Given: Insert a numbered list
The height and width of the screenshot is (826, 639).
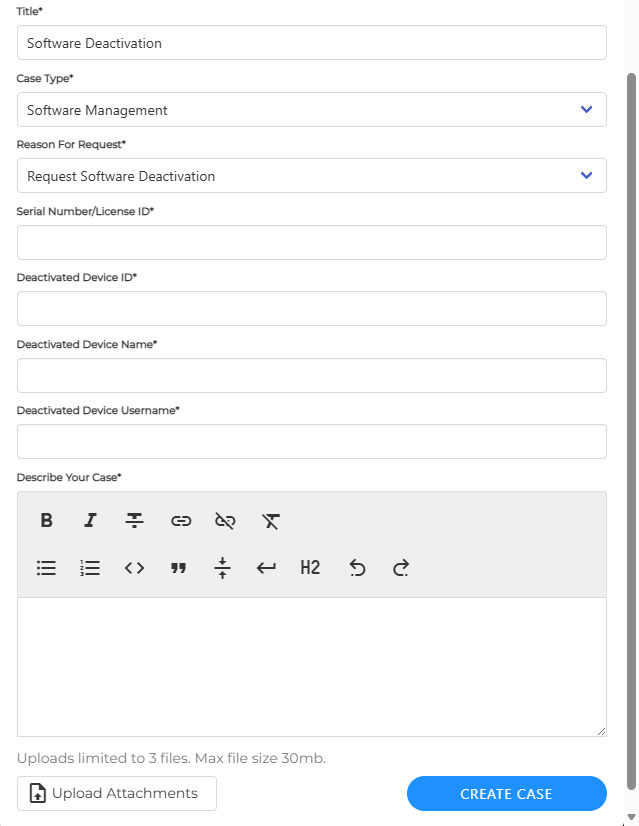Looking at the screenshot, I should 90,568.
